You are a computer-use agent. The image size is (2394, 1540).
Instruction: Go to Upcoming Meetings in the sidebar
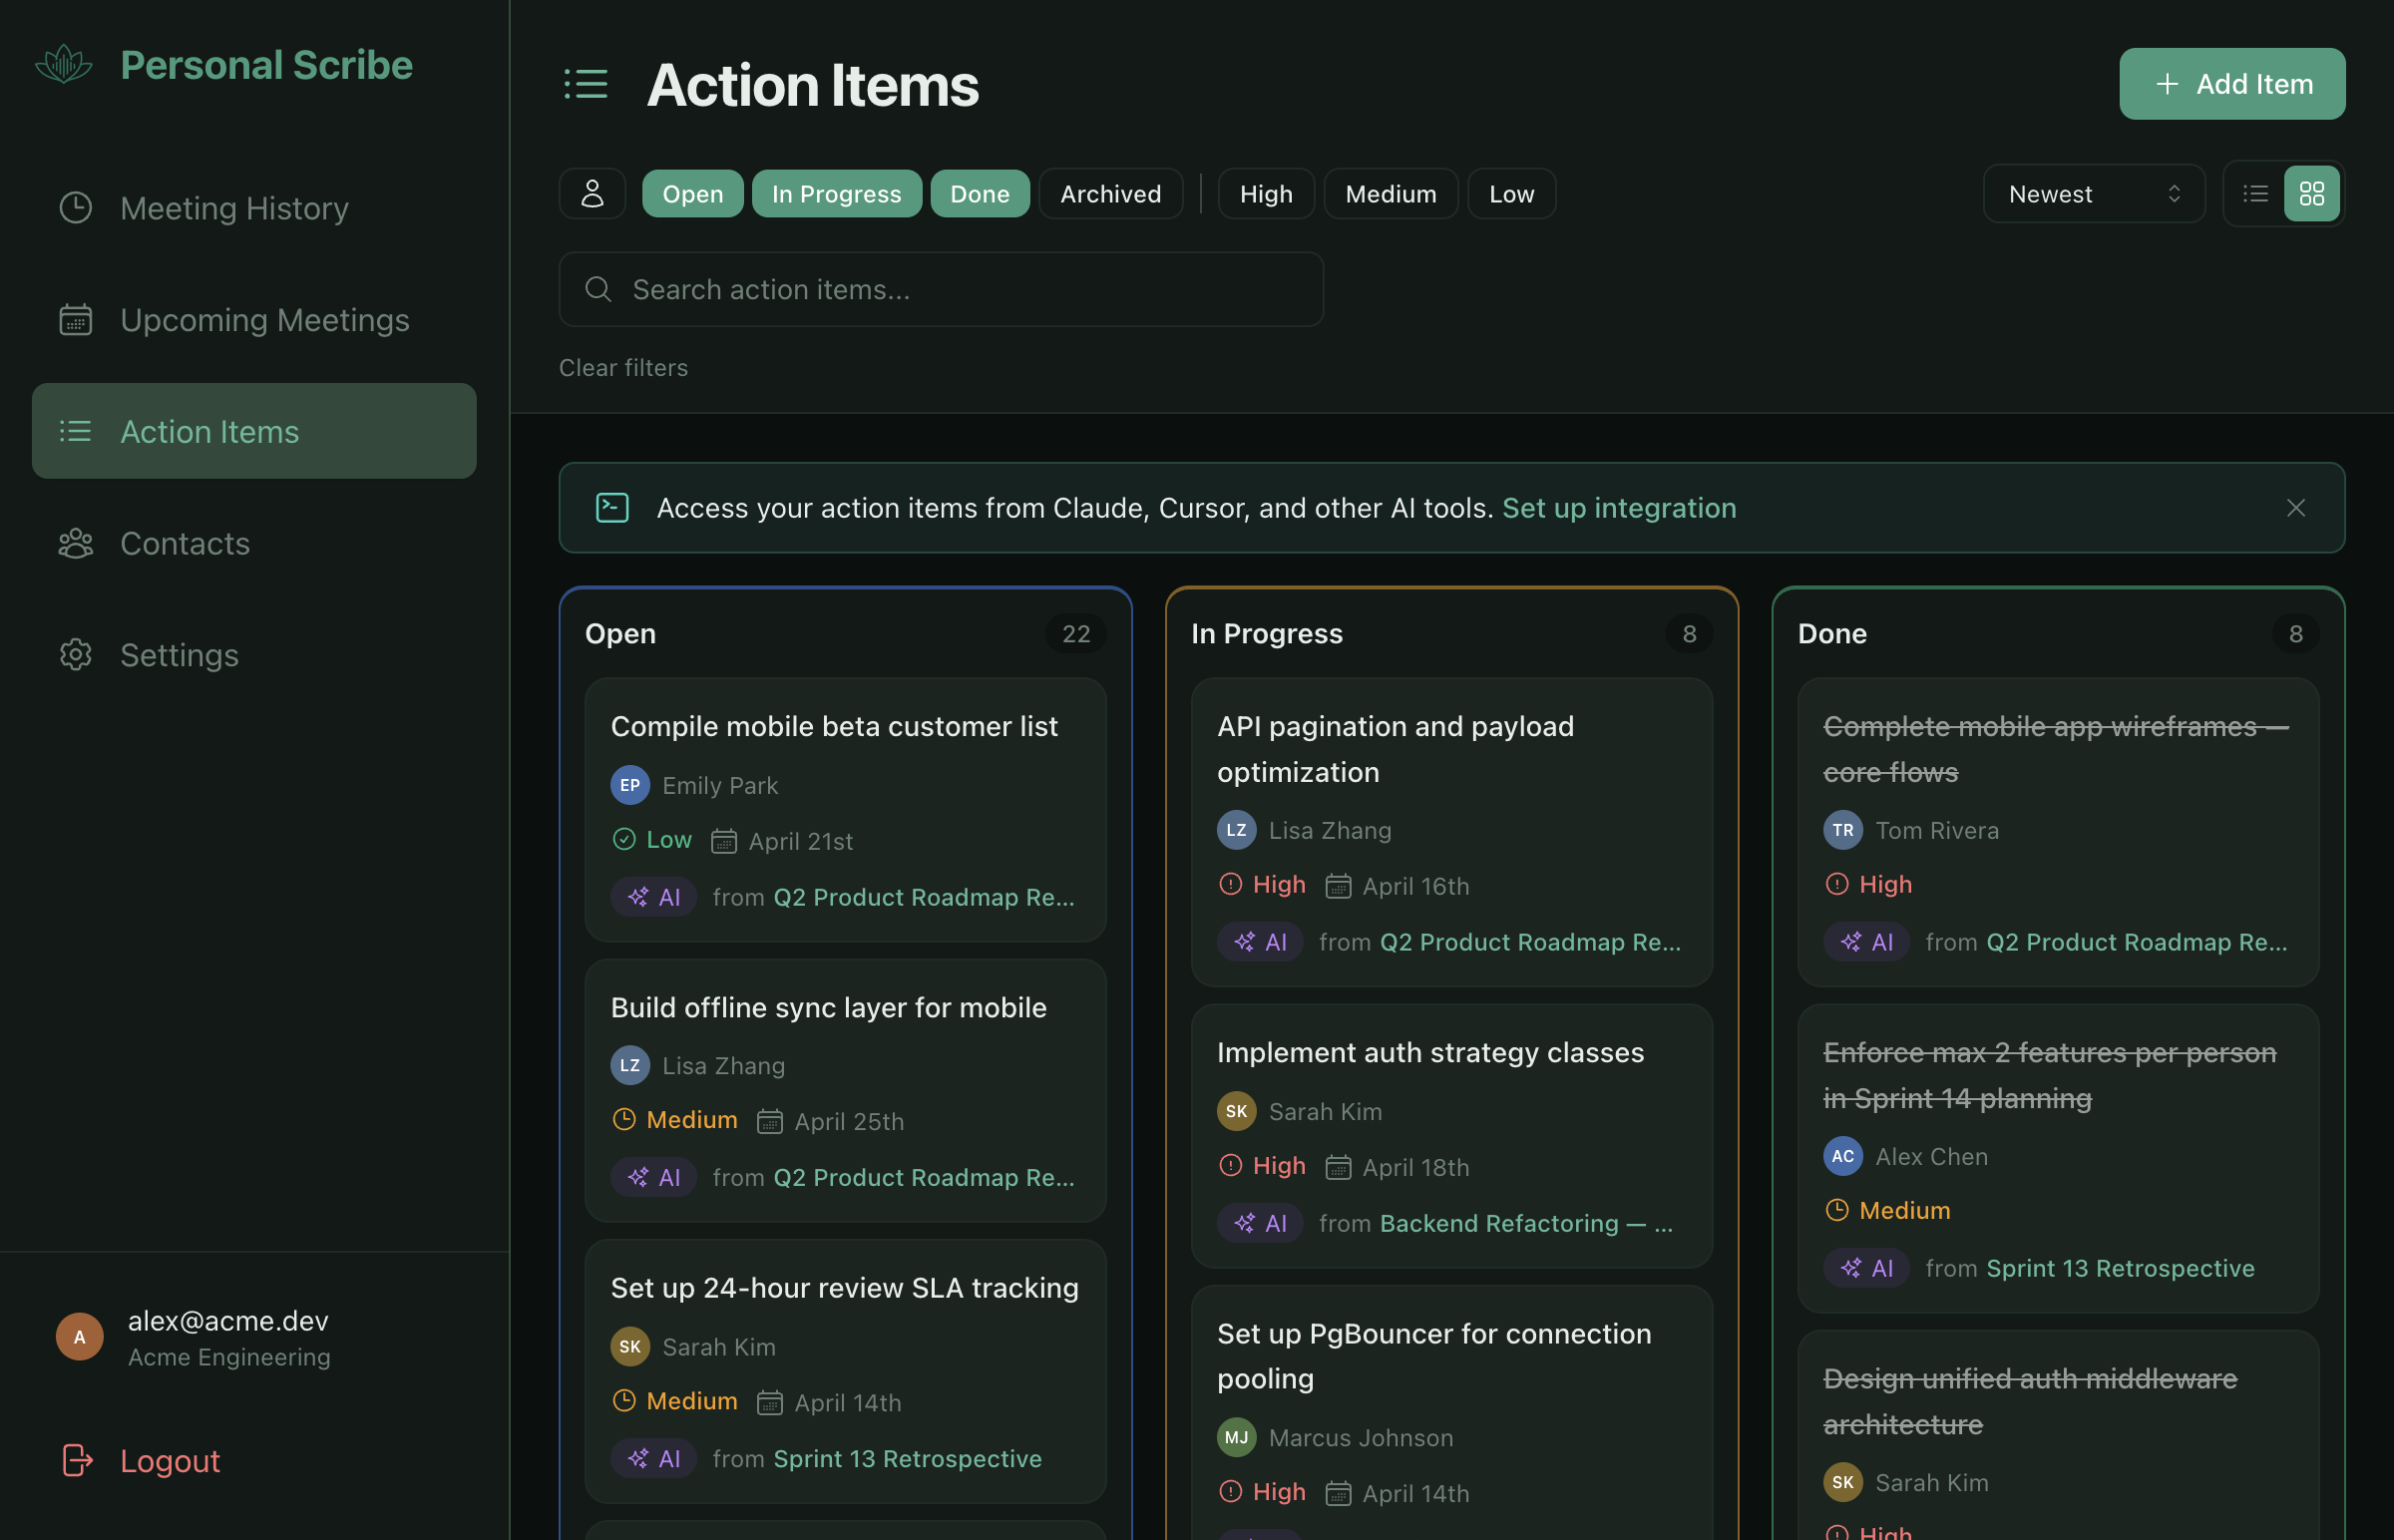254,320
